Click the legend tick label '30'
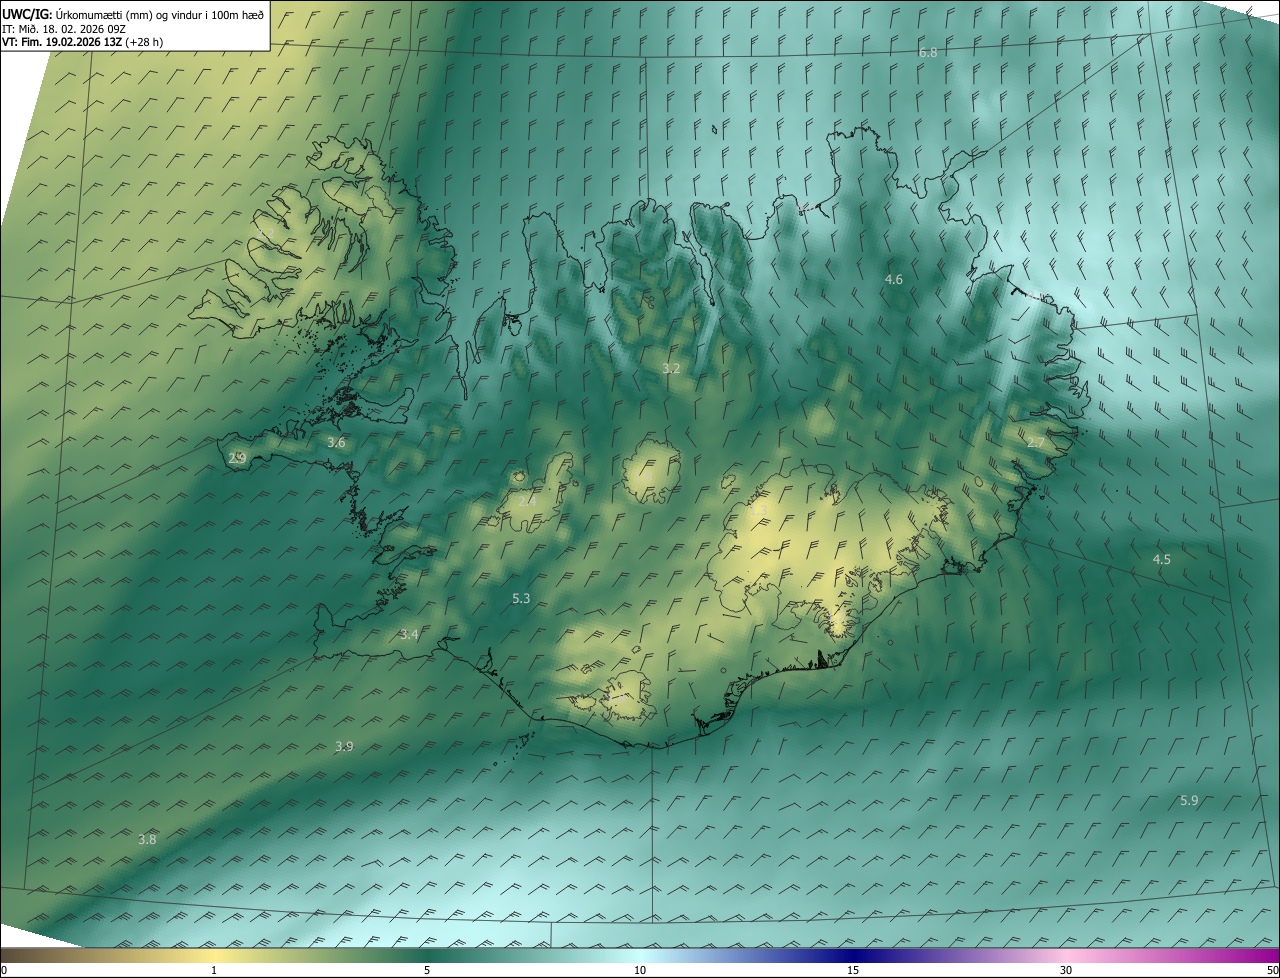Image resolution: width=1280 pixels, height=978 pixels. (1066, 971)
